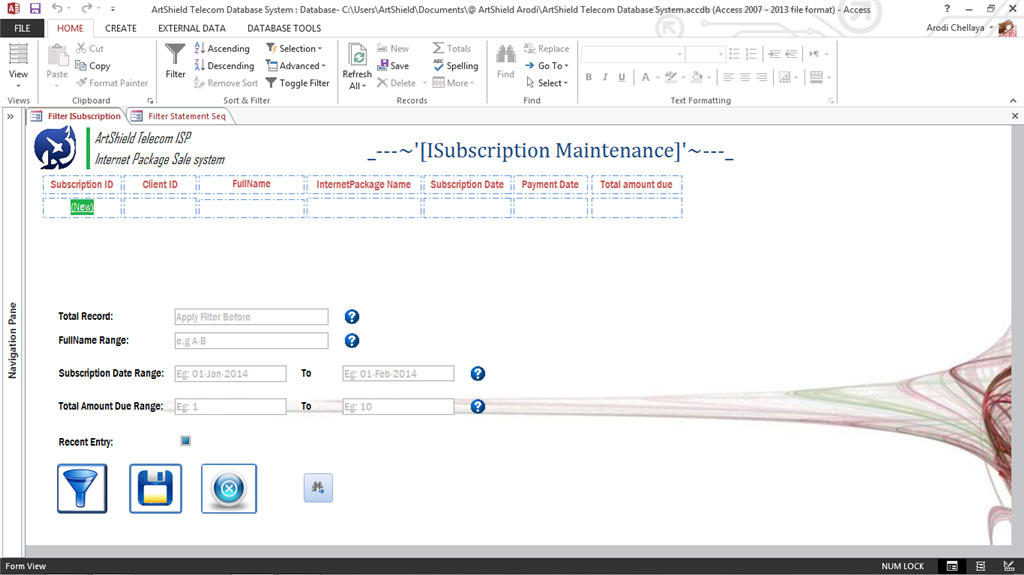Toggle Italic formatting button
Image resolution: width=1024 pixels, height=575 pixels.
pyautogui.click(x=605, y=77)
